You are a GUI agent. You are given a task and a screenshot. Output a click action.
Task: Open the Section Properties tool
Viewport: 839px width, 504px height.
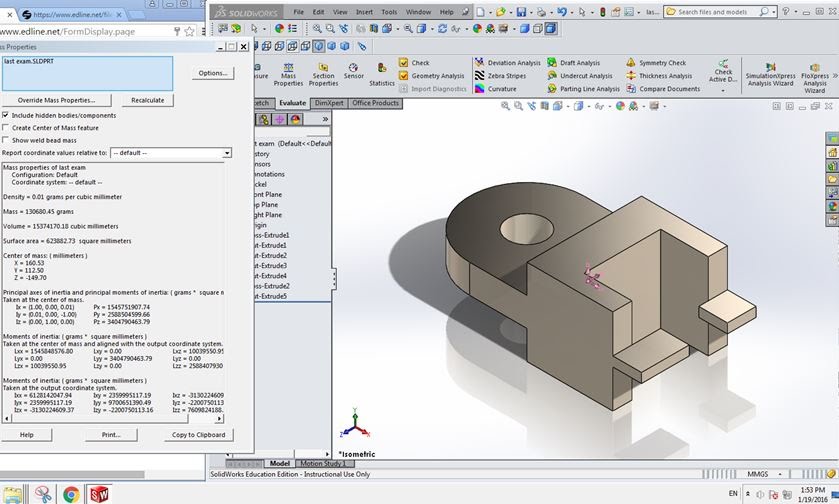click(323, 75)
